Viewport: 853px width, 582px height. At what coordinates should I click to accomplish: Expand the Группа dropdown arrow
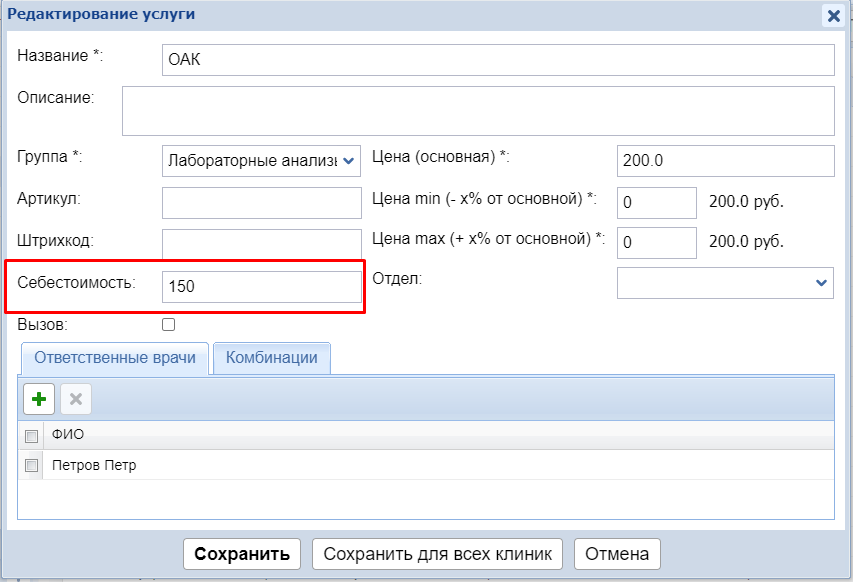(348, 160)
